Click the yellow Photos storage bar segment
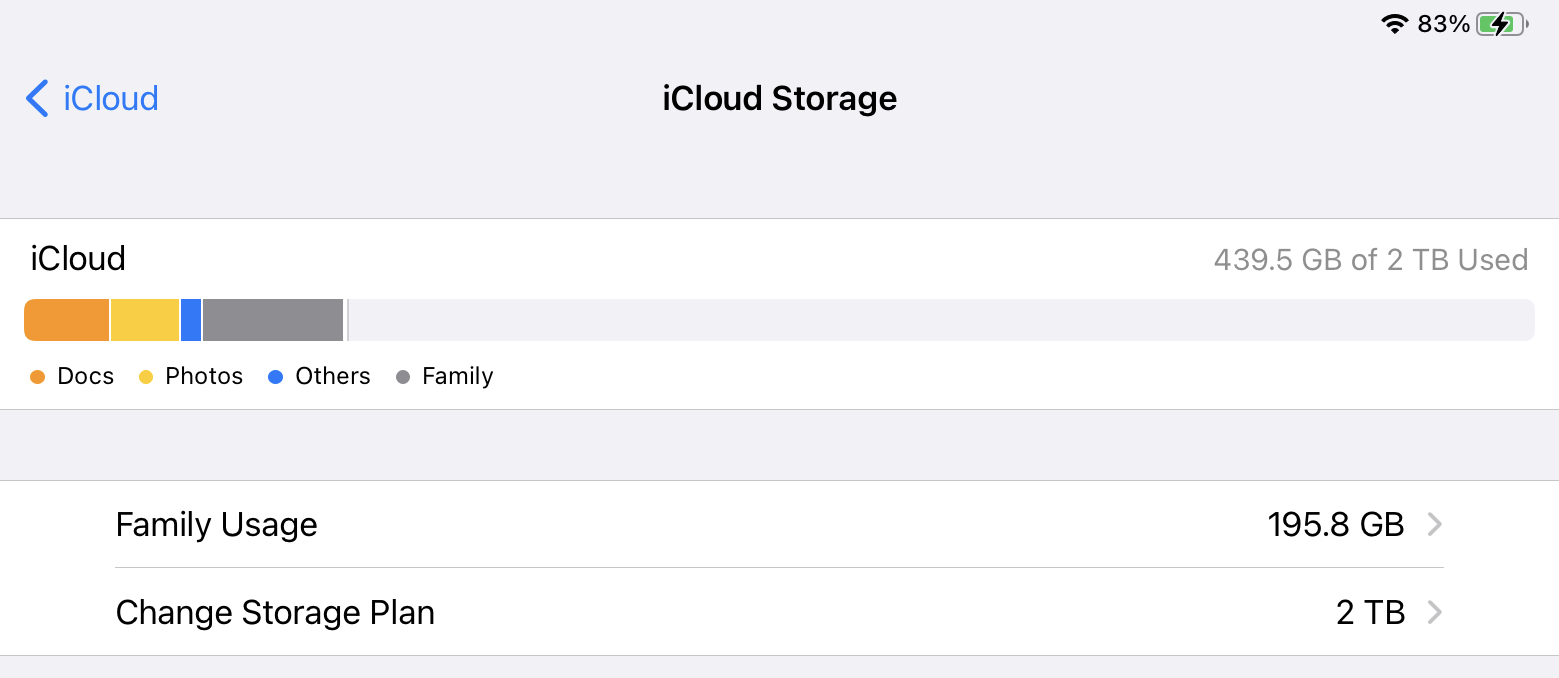The width and height of the screenshot is (1559, 678). tap(145, 320)
